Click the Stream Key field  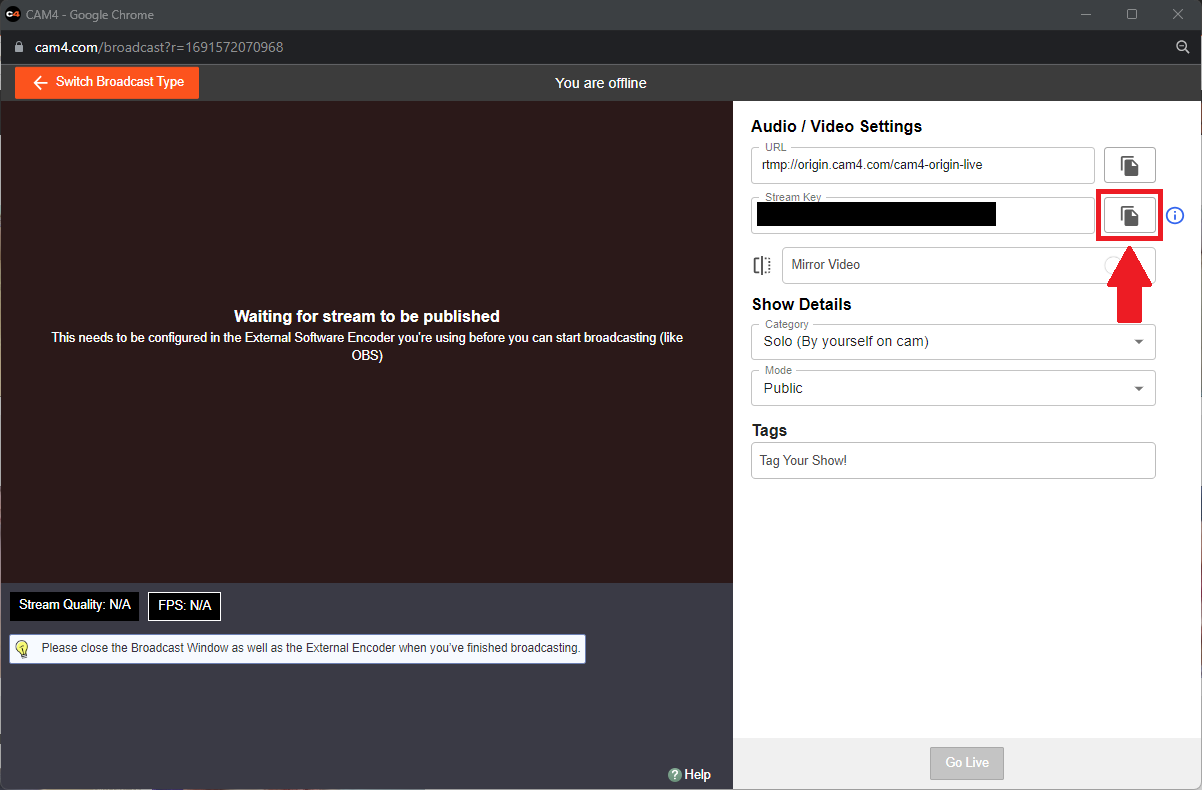[922, 215]
